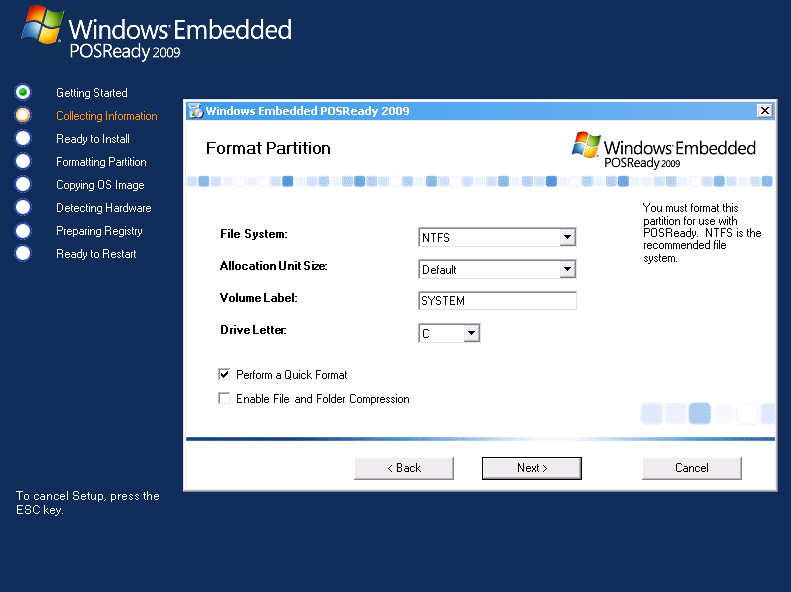The image size is (791, 592).
Task: Click the Formatting Partition step indicator
Action: pyautogui.click(x=23, y=161)
